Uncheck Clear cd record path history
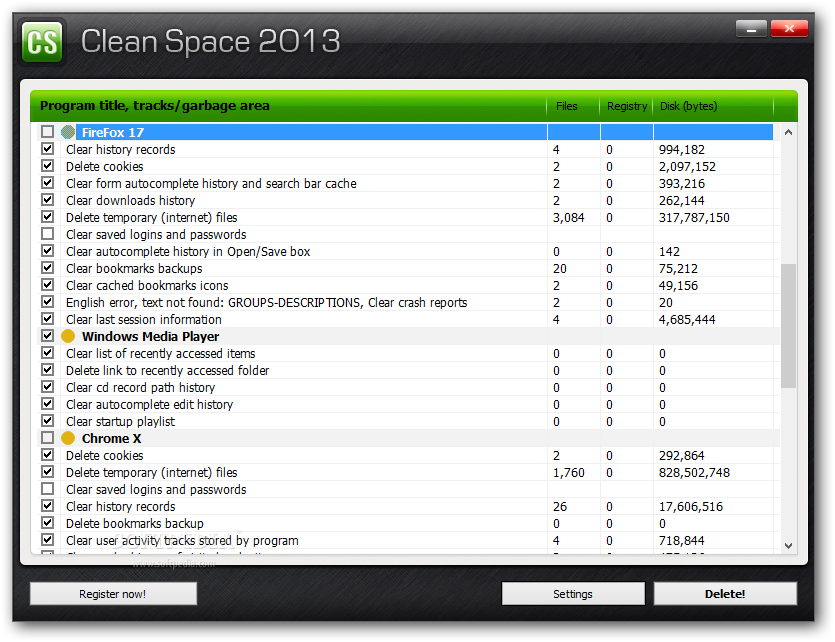This screenshot has width=835, height=642. click(47, 387)
